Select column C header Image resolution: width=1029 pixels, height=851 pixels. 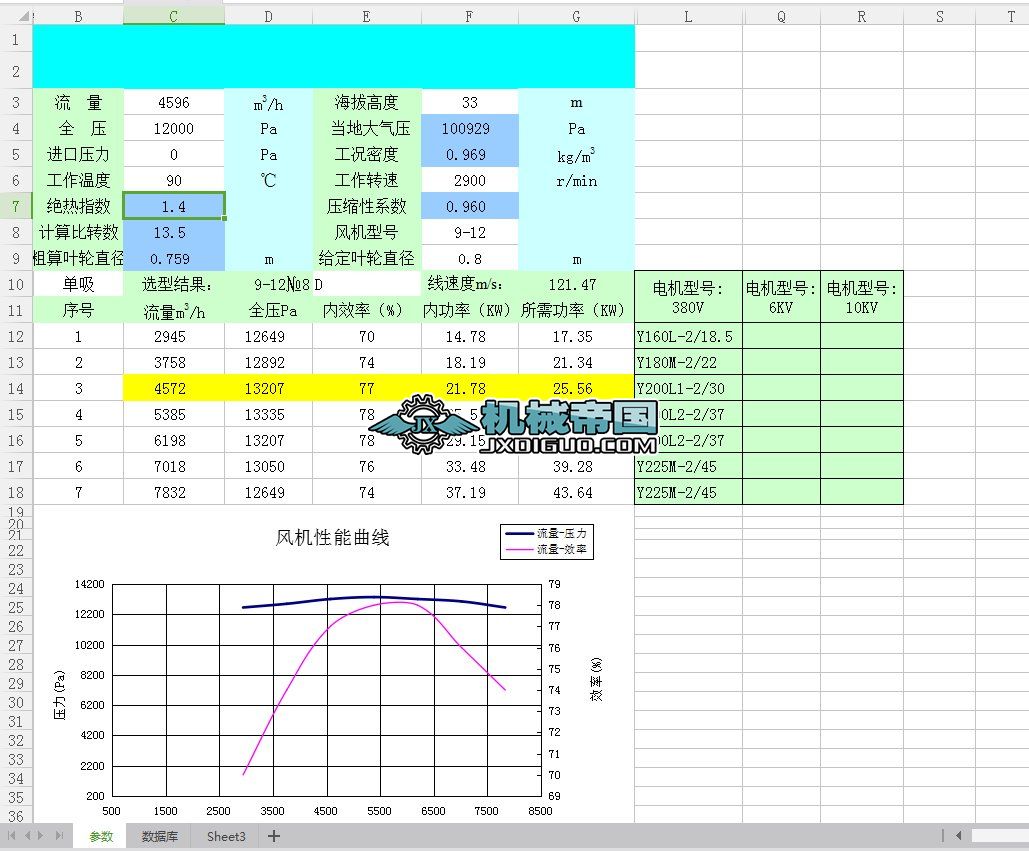click(174, 16)
